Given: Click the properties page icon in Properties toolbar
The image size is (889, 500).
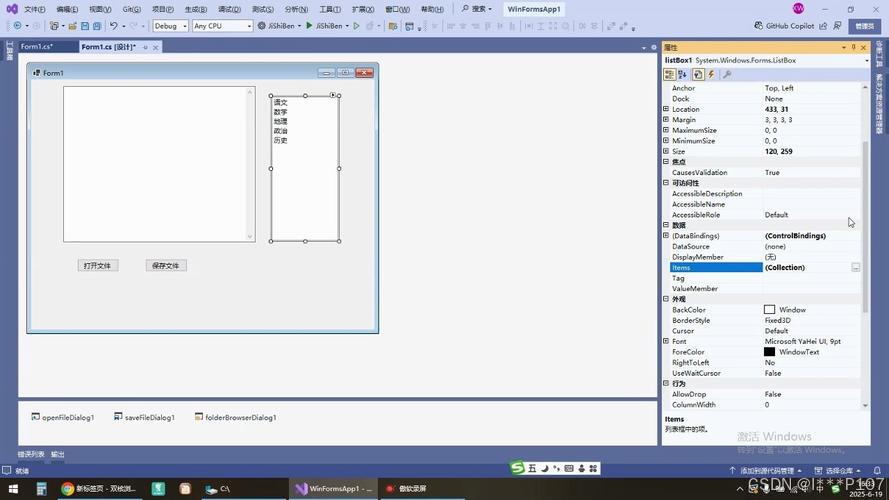Looking at the screenshot, I should coord(698,75).
